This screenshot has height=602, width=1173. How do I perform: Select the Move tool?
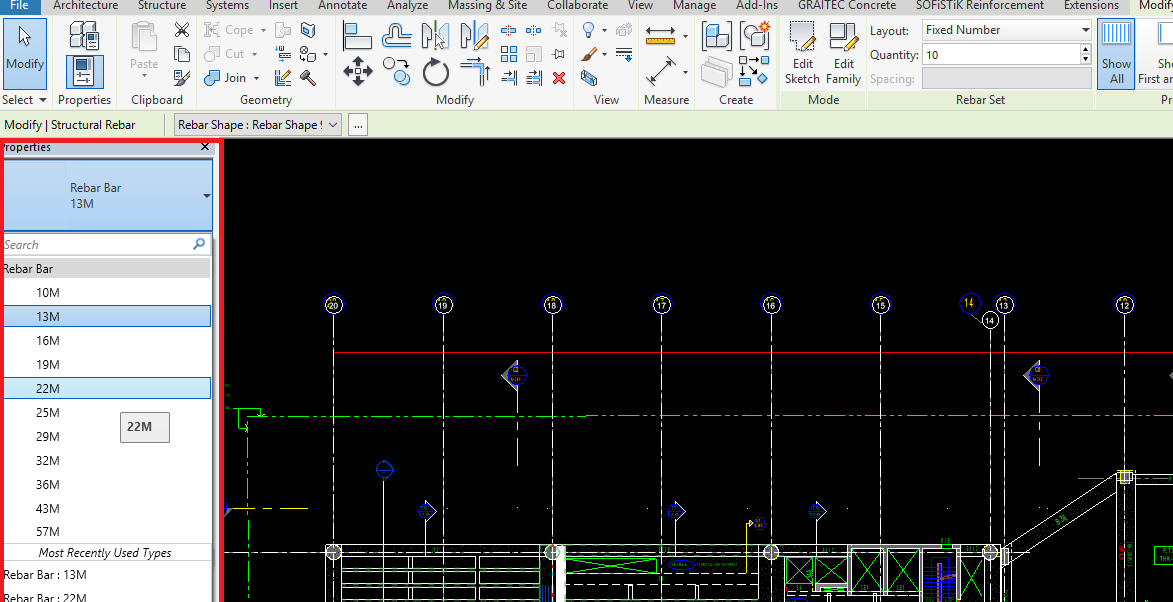point(358,70)
